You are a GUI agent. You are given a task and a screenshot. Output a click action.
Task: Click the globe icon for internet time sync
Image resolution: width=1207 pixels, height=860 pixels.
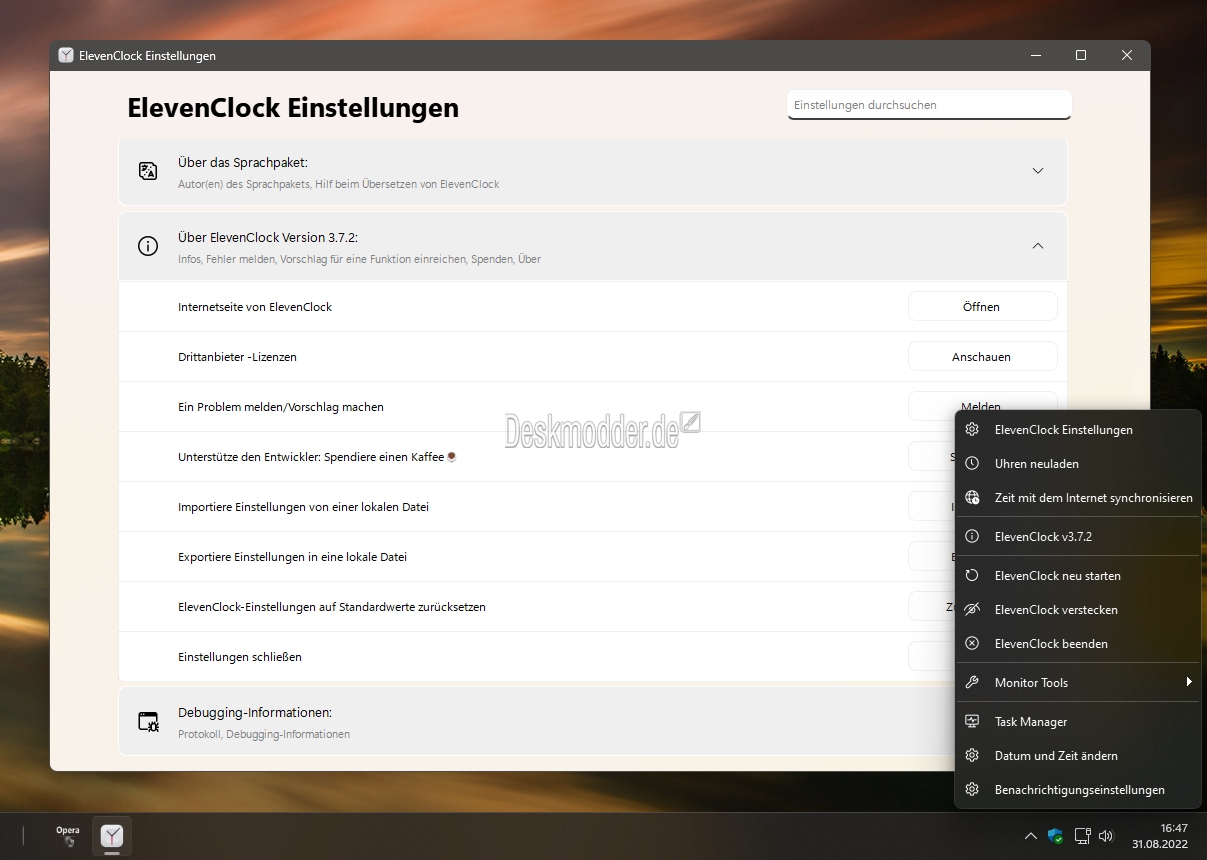click(x=972, y=498)
